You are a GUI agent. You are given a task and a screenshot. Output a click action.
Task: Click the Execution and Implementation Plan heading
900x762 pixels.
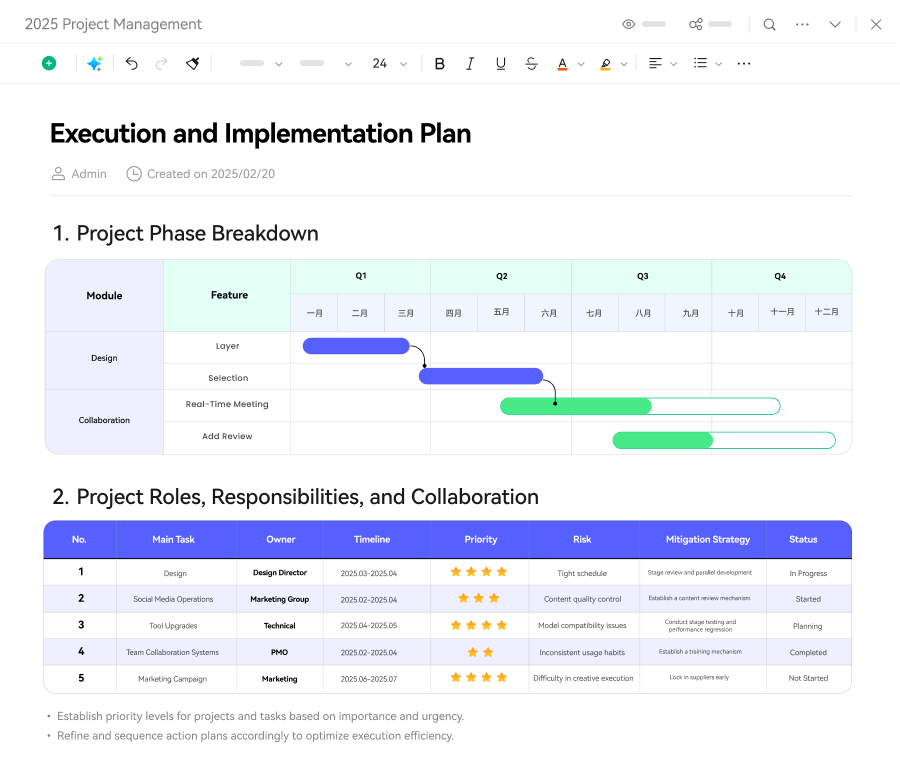261,134
